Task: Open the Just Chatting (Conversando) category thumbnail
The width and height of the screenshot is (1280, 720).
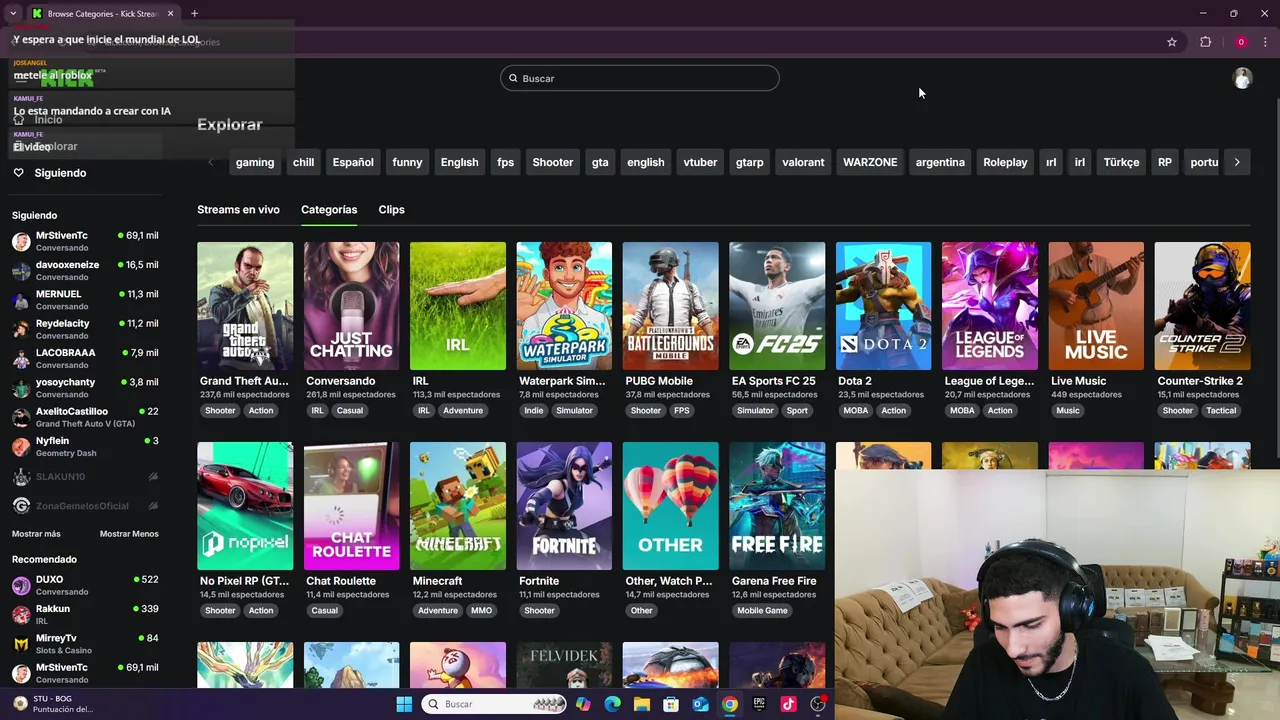Action: 351,306
